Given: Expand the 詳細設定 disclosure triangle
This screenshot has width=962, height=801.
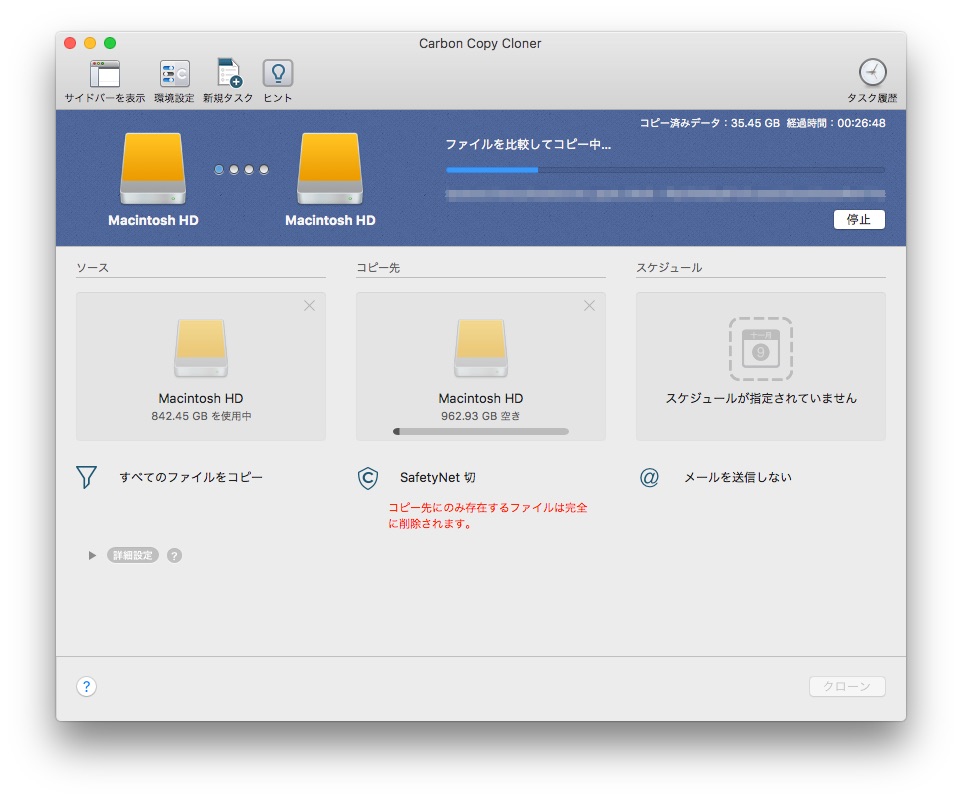Looking at the screenshot, I should click(x=92, y=556).
